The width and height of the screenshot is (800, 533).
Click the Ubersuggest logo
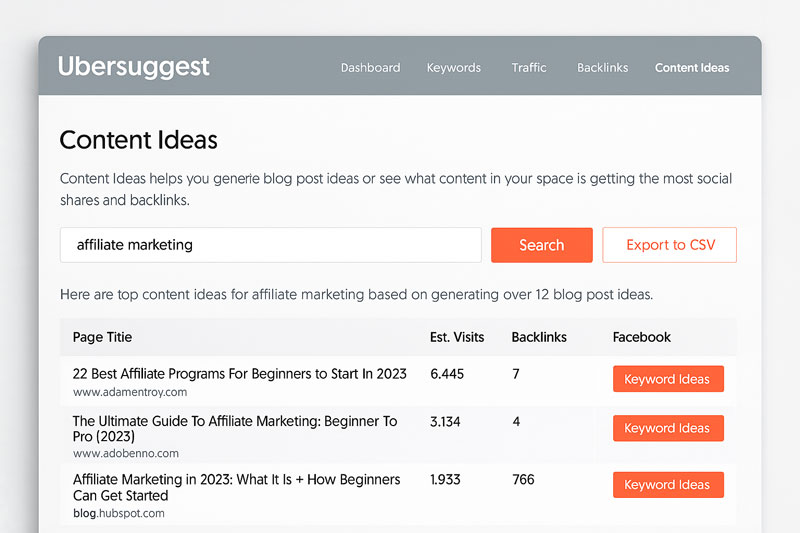(133, 67)
